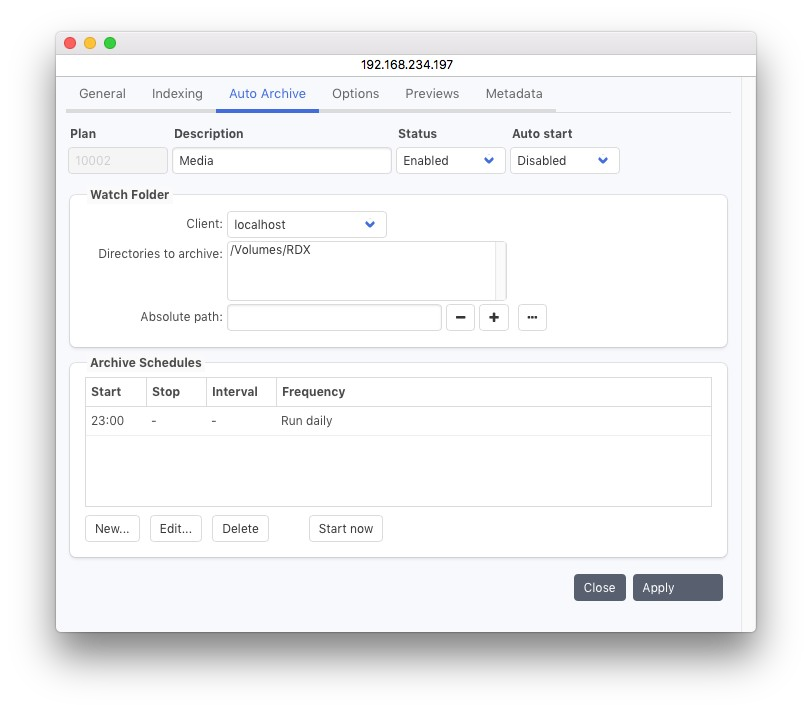This screenshot has height=712, width=812.
Task: Click the Description field containing Media
Action: 281,161
